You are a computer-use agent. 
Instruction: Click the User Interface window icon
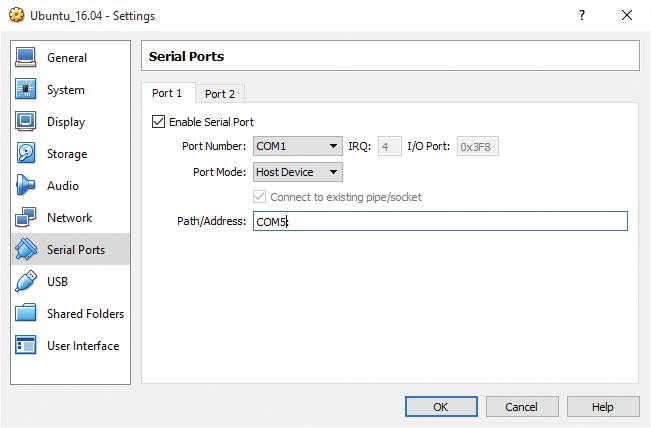(26, 345)
